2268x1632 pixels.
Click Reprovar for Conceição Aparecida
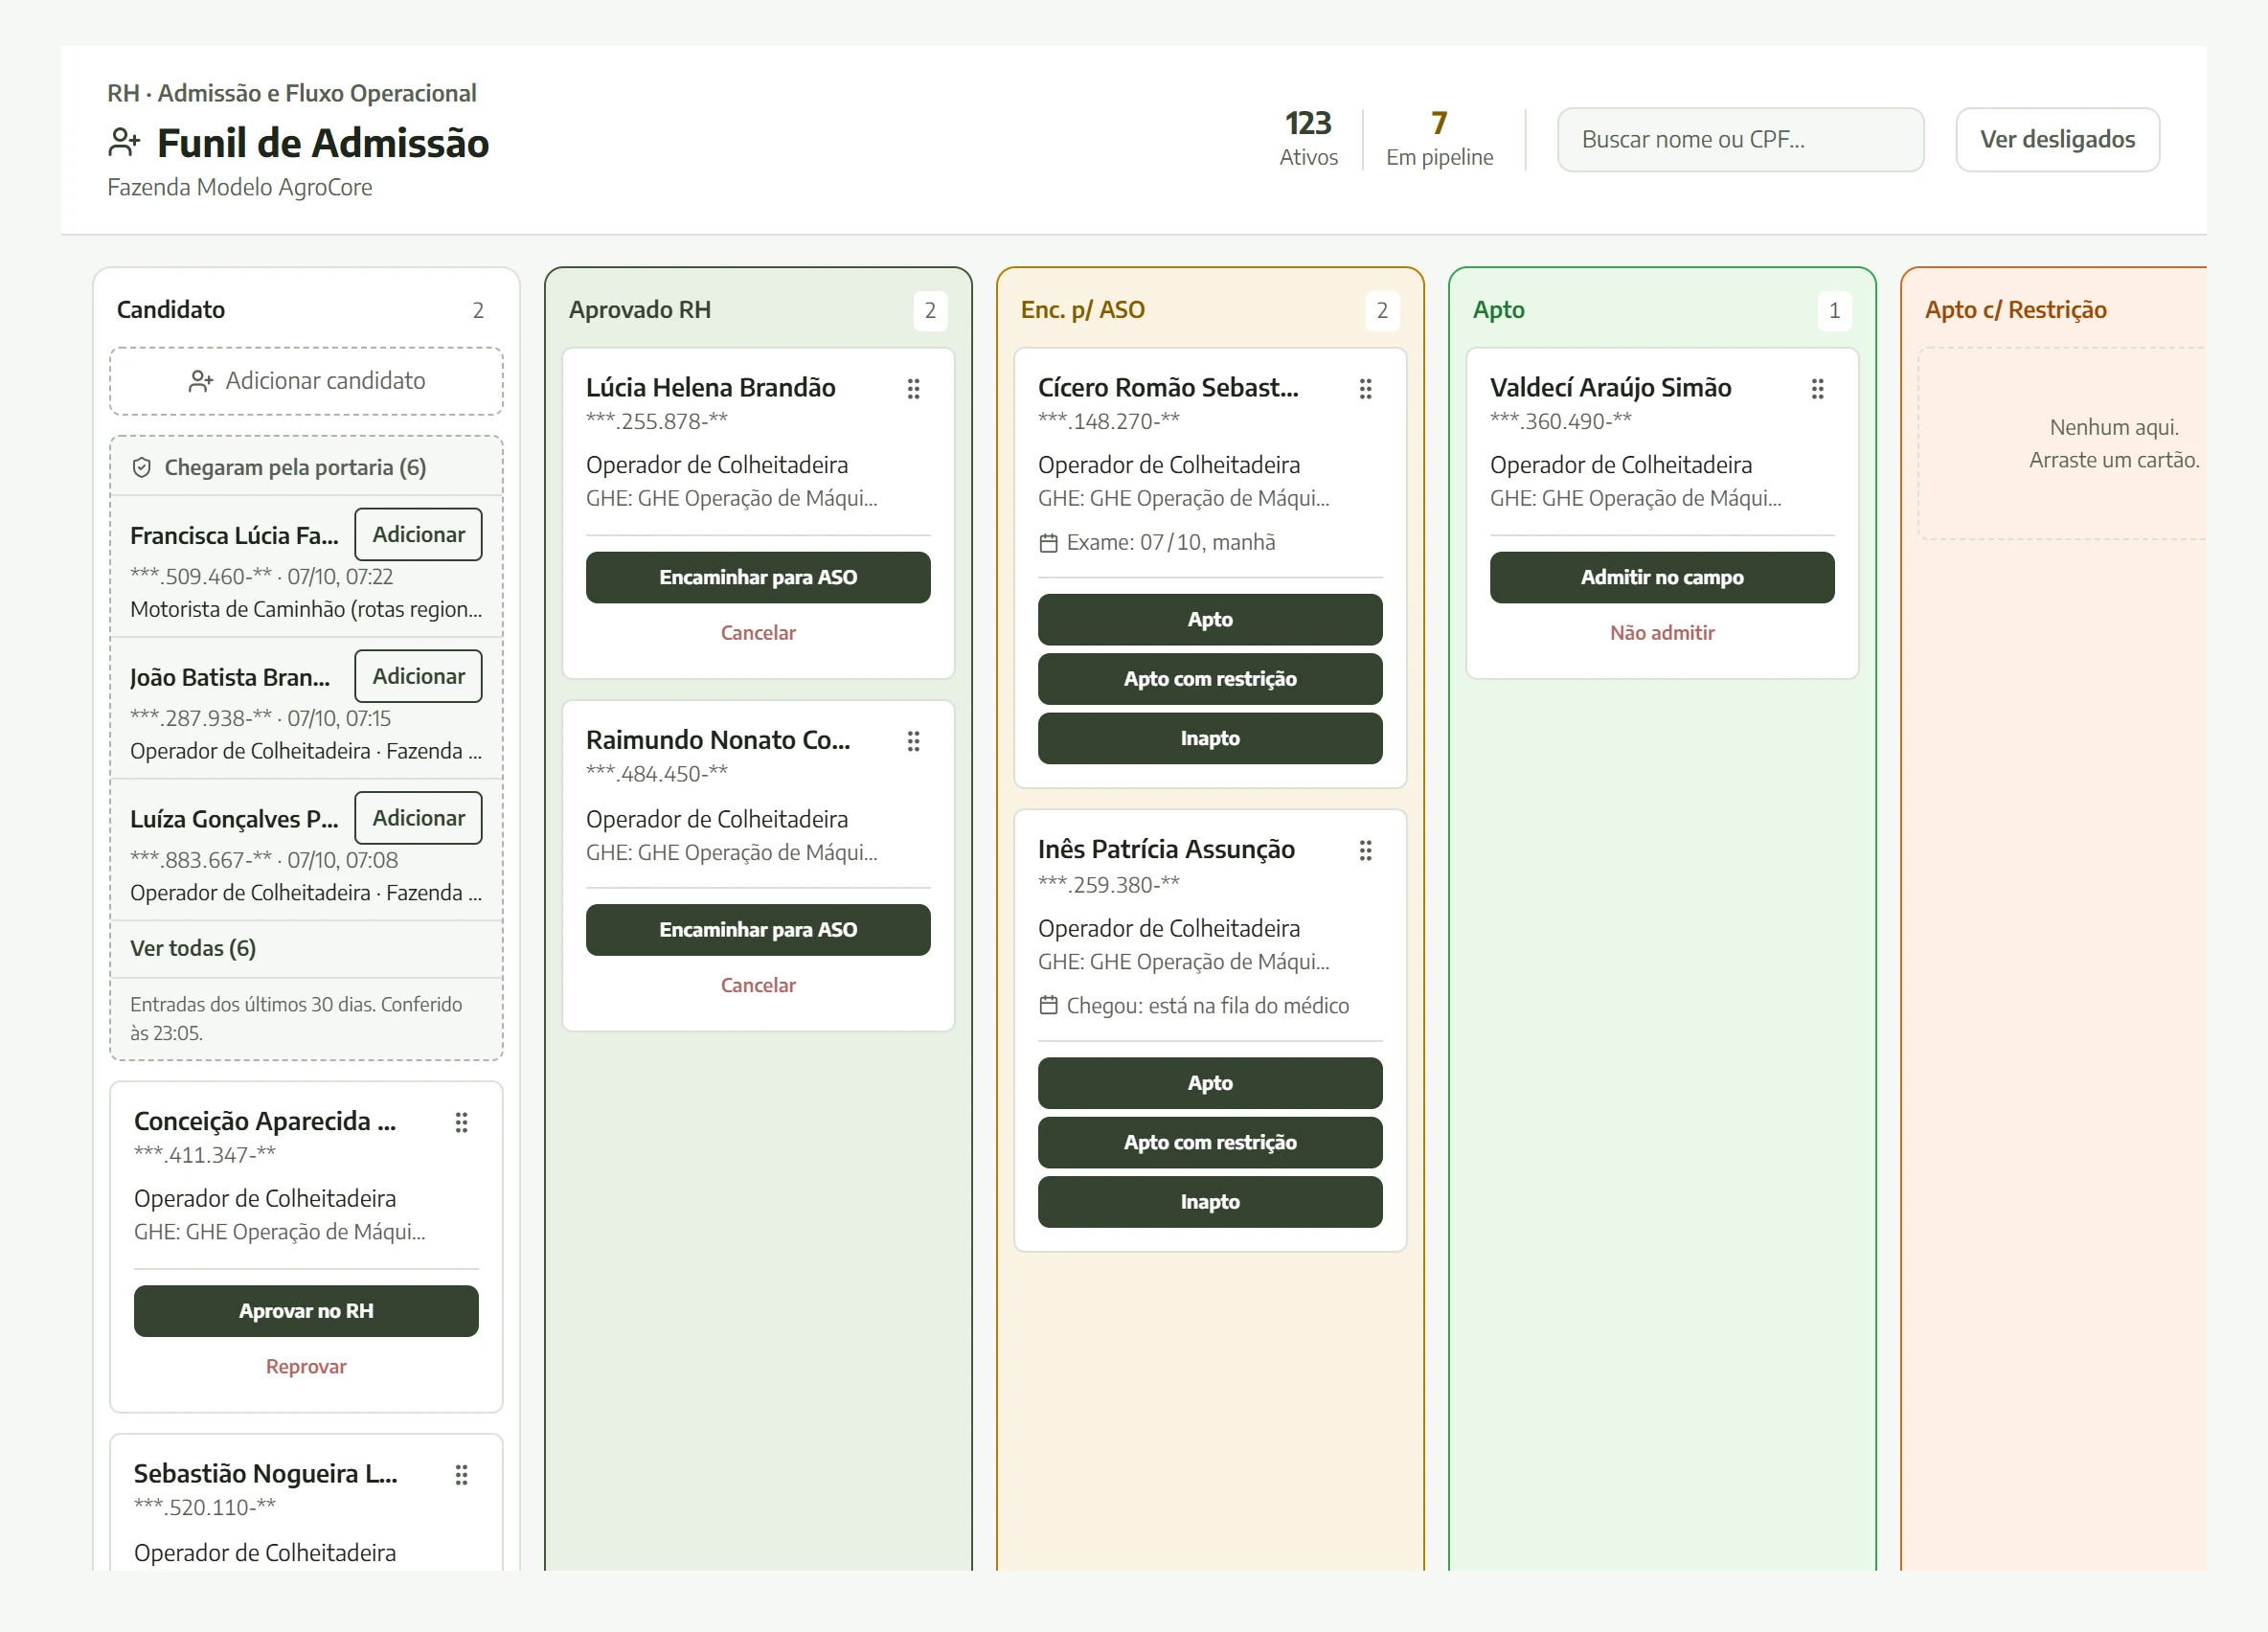click(x=306, y=1367)
